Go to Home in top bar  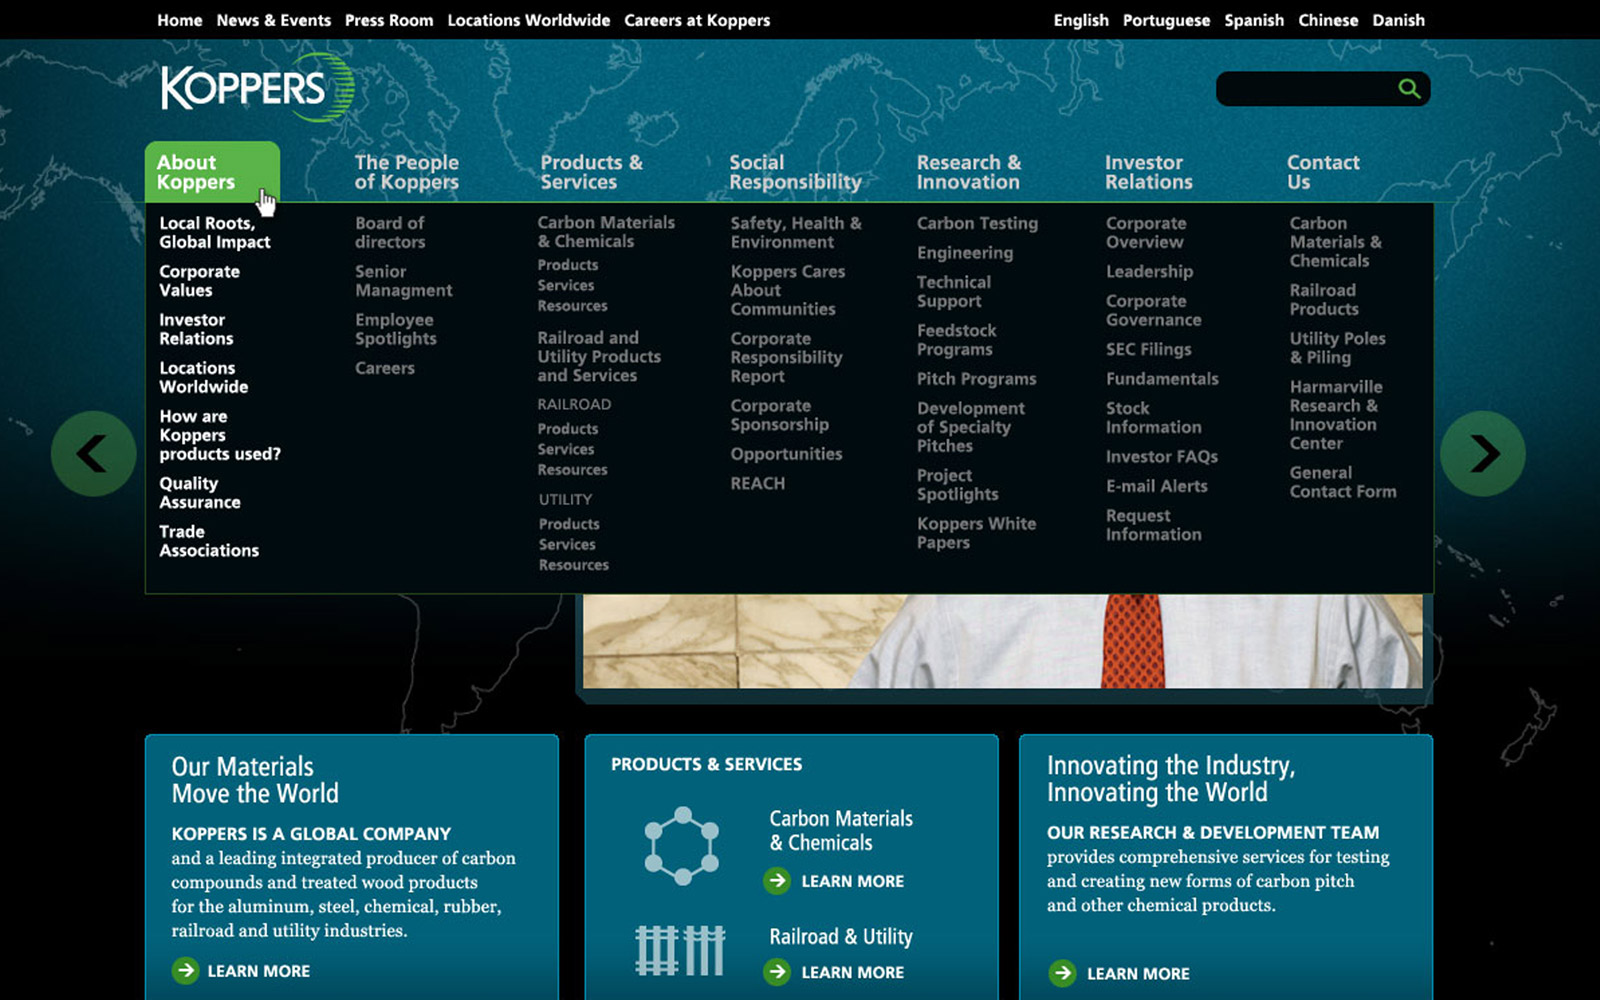coord(179,20)
